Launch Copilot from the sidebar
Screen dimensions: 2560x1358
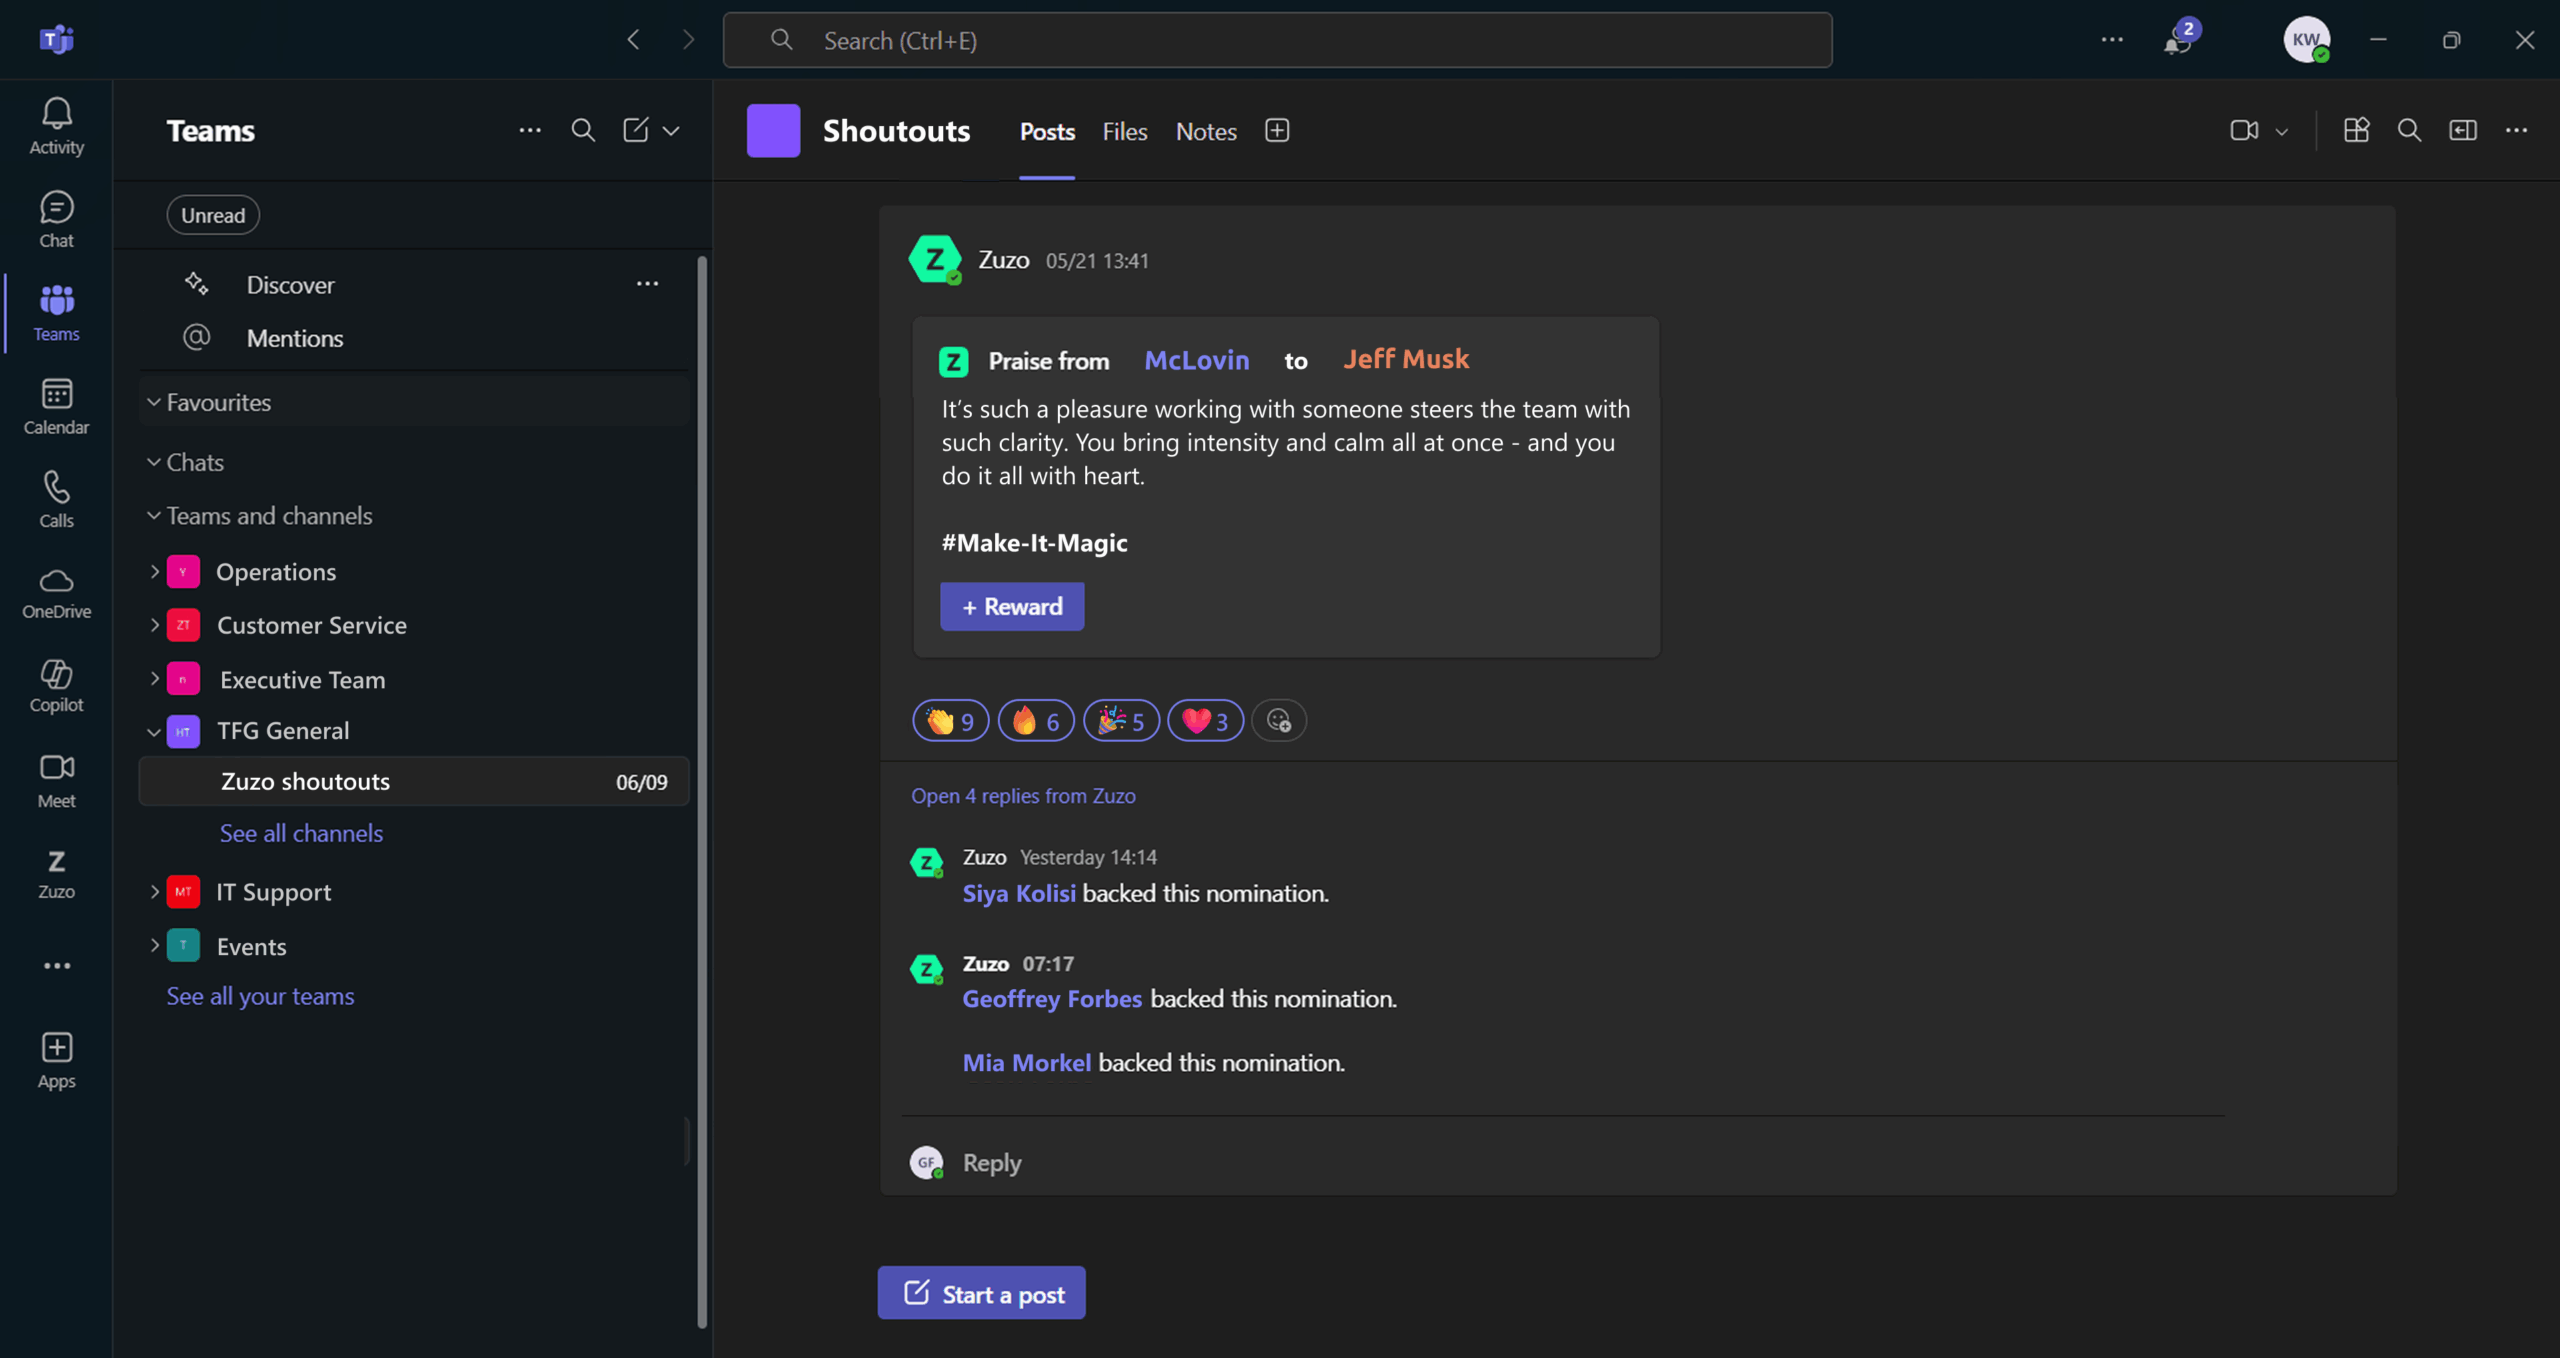(56, 686)
